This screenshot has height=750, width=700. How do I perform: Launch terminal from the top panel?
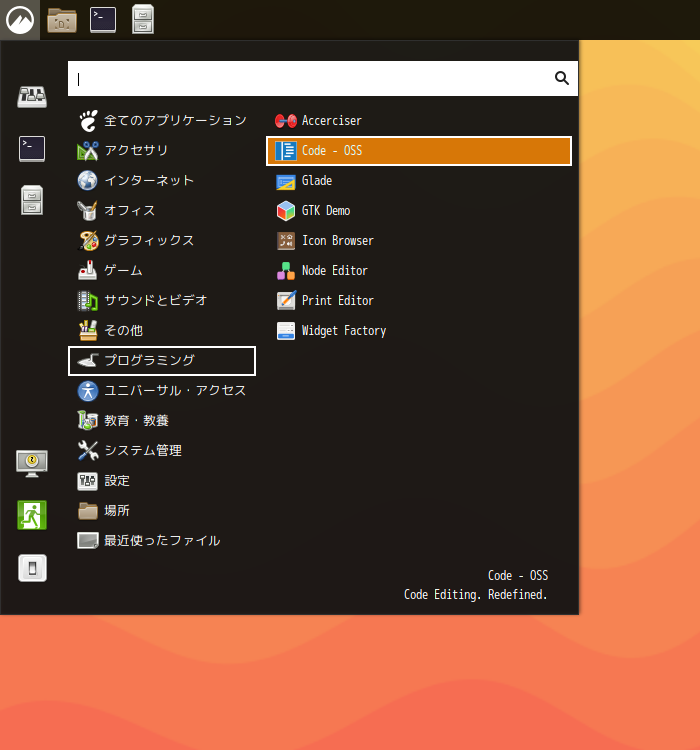103,20
